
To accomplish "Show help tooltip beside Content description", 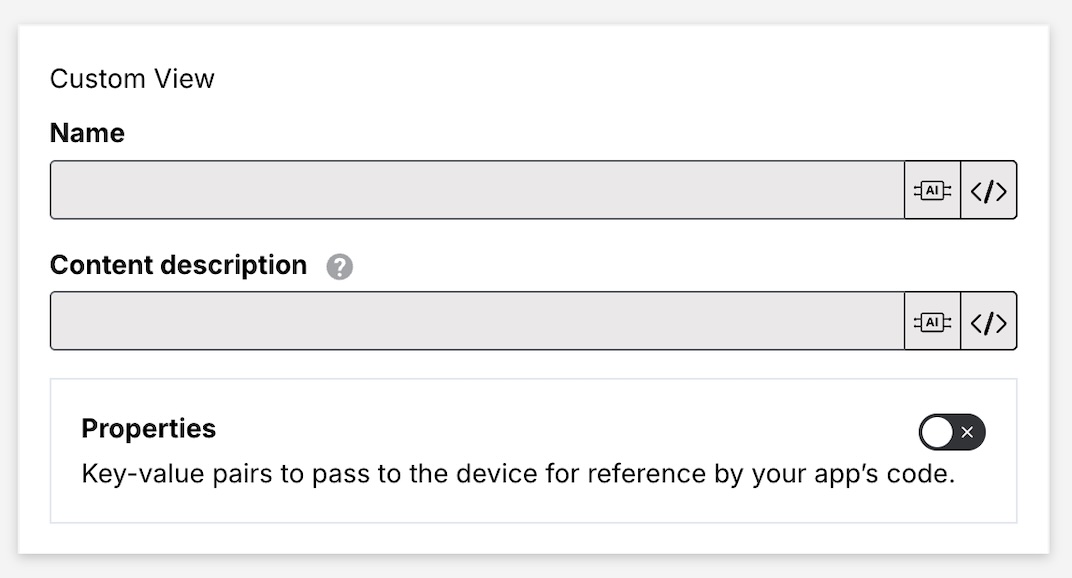I will tap(340, 267).
